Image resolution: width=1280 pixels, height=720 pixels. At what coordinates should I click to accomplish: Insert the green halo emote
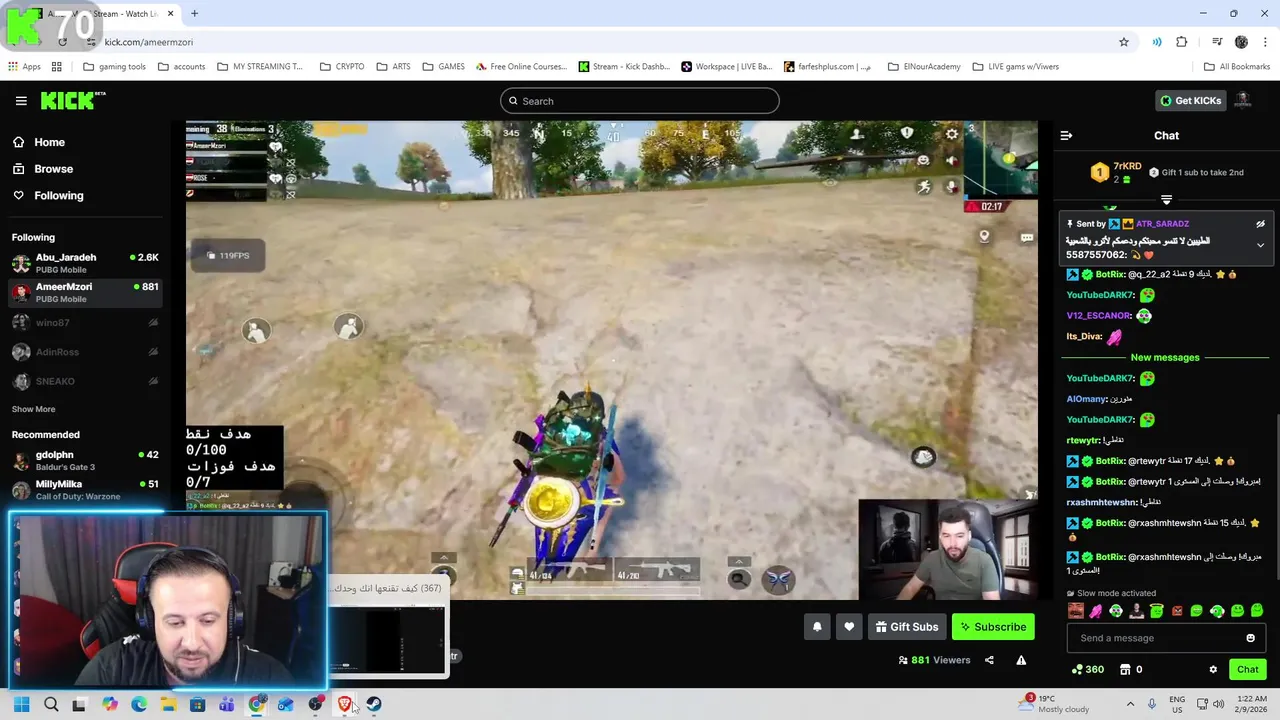pos(1156,611)
